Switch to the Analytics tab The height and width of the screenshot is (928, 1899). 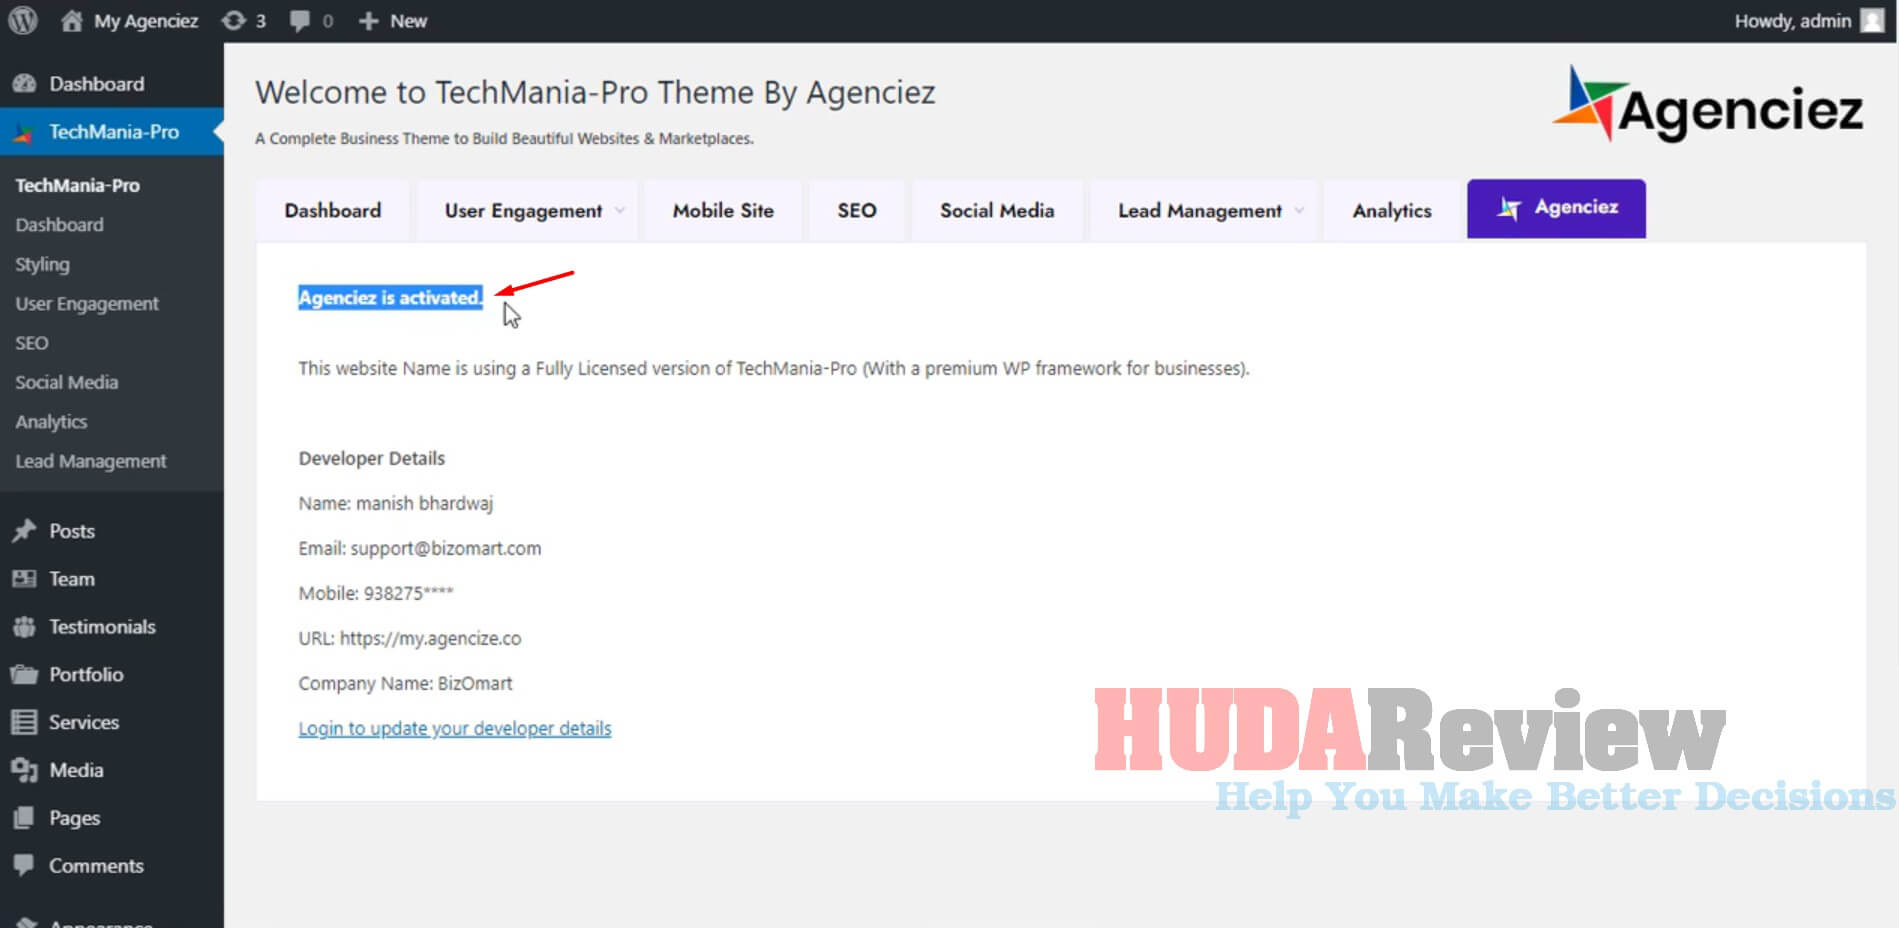[x=1392, y=210]
